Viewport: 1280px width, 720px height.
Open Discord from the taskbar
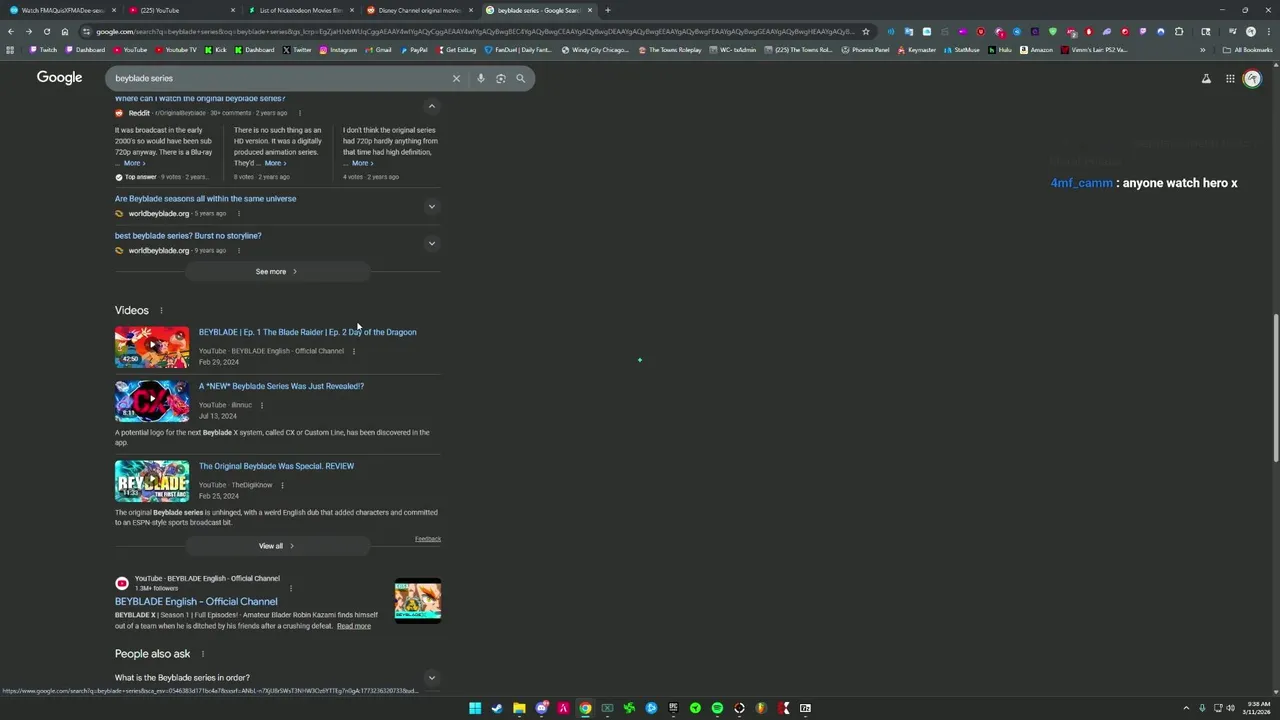pyautogui.click(x=541, y=708)
